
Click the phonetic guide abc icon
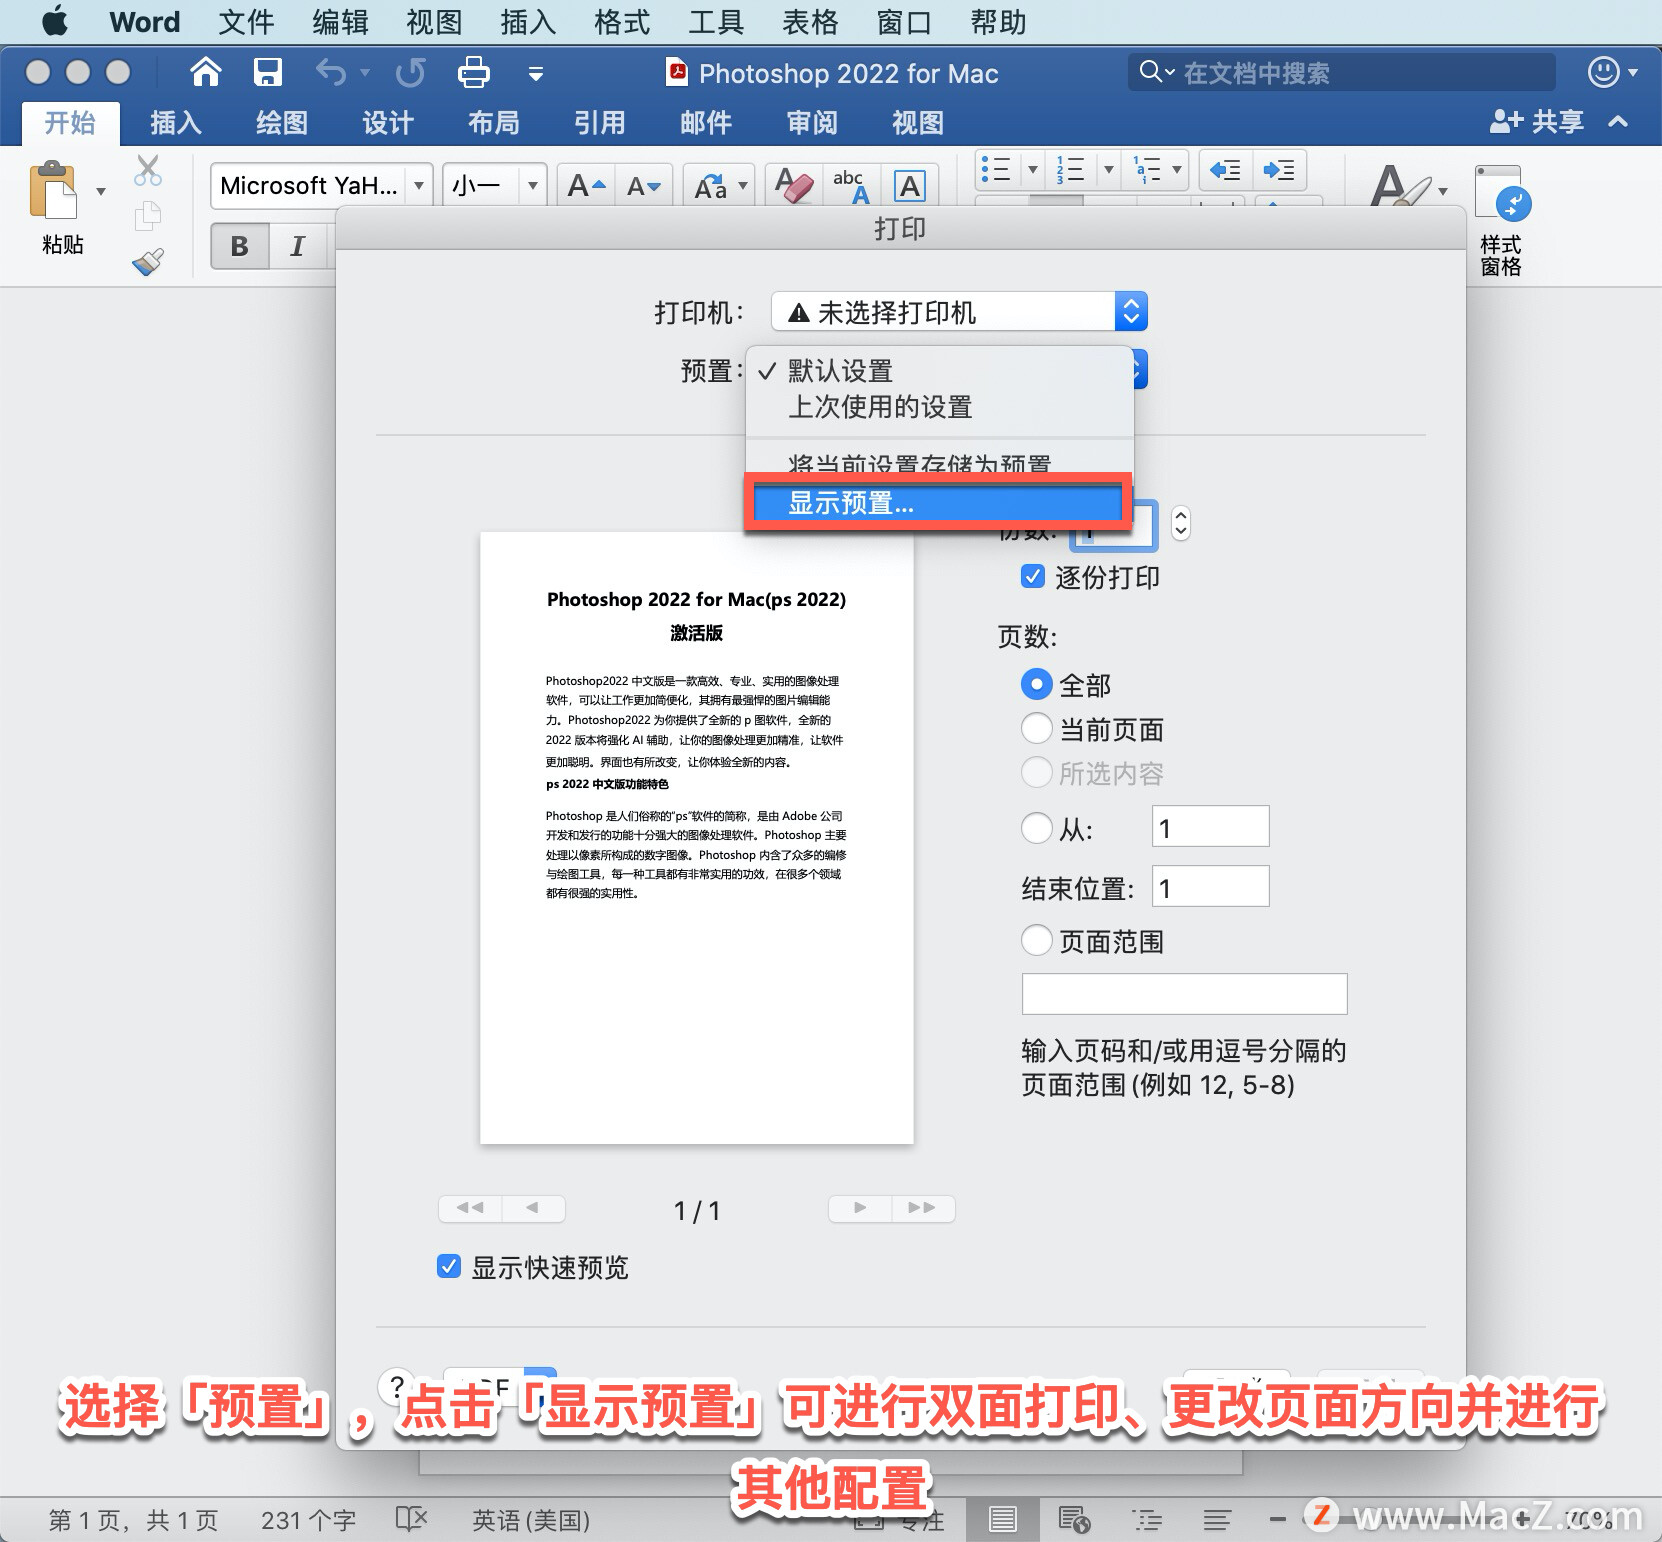click(851, 186)
